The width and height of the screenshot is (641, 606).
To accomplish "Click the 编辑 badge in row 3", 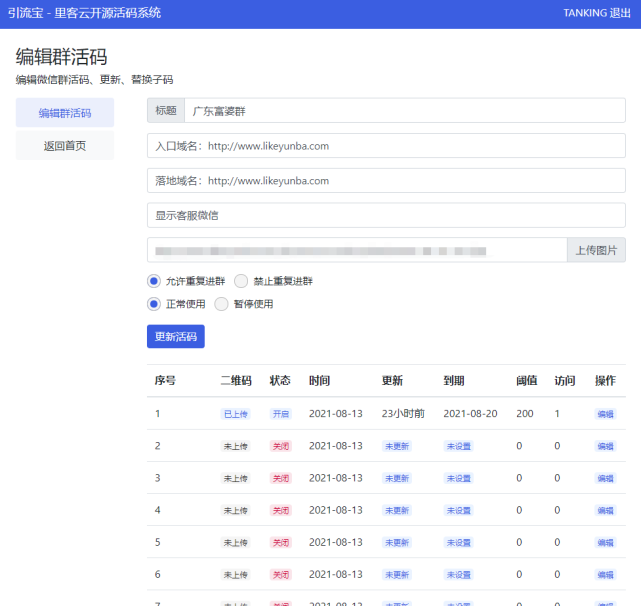I will tap(605, 478).
